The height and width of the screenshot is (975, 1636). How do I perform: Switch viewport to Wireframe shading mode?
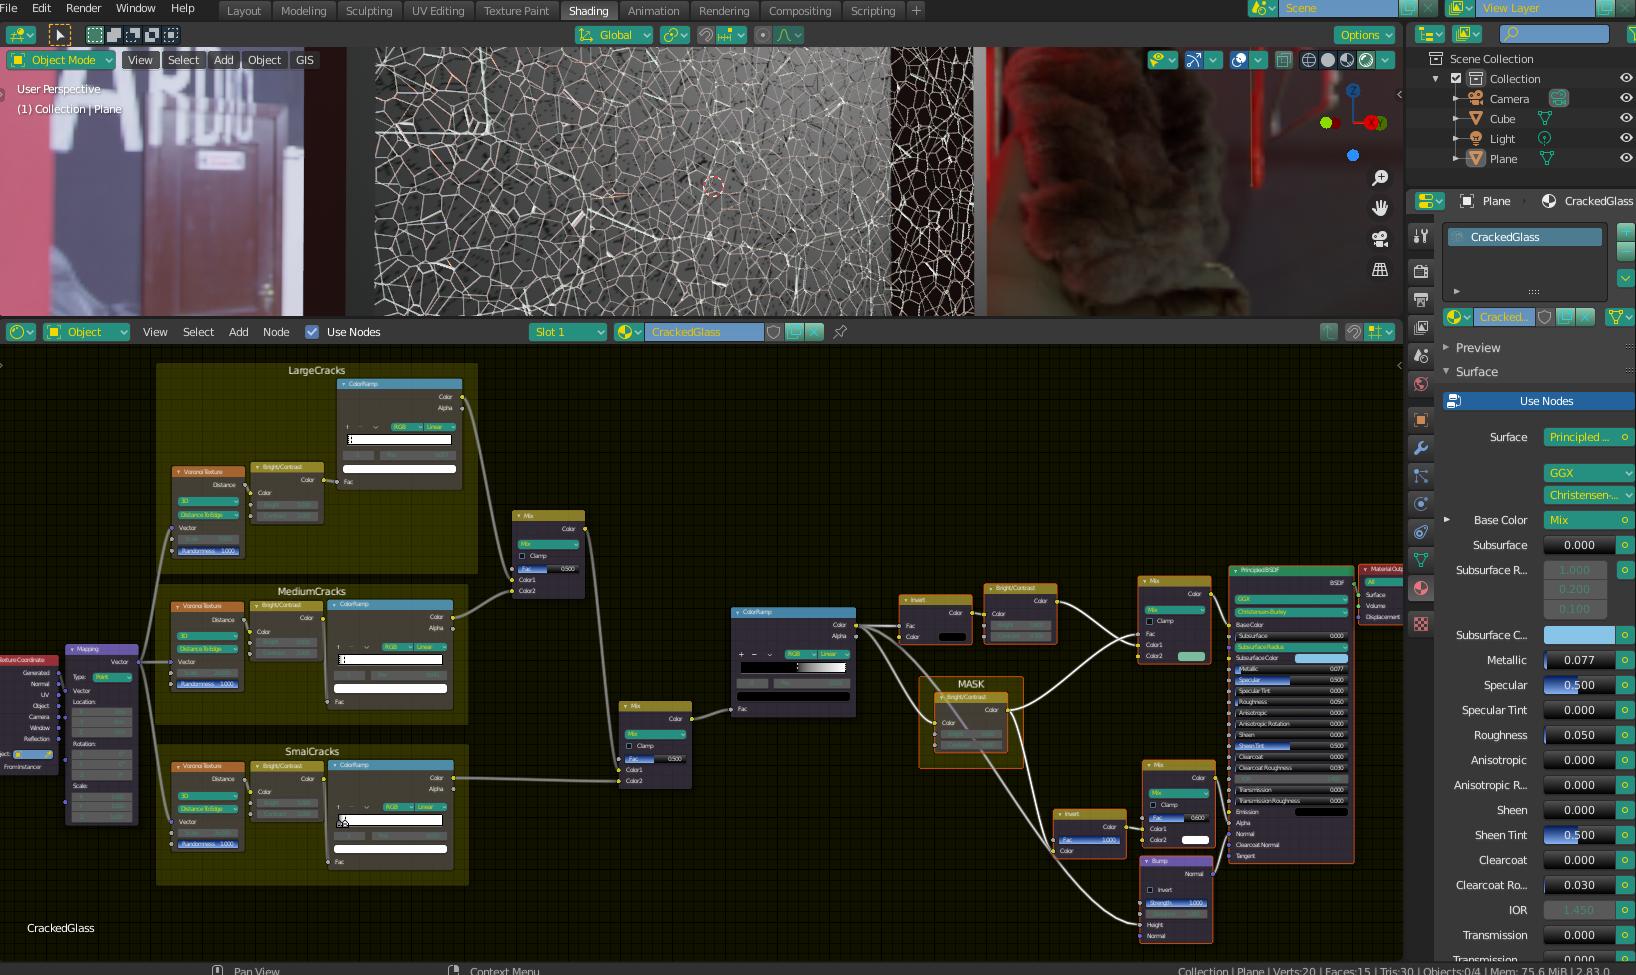1309,60
